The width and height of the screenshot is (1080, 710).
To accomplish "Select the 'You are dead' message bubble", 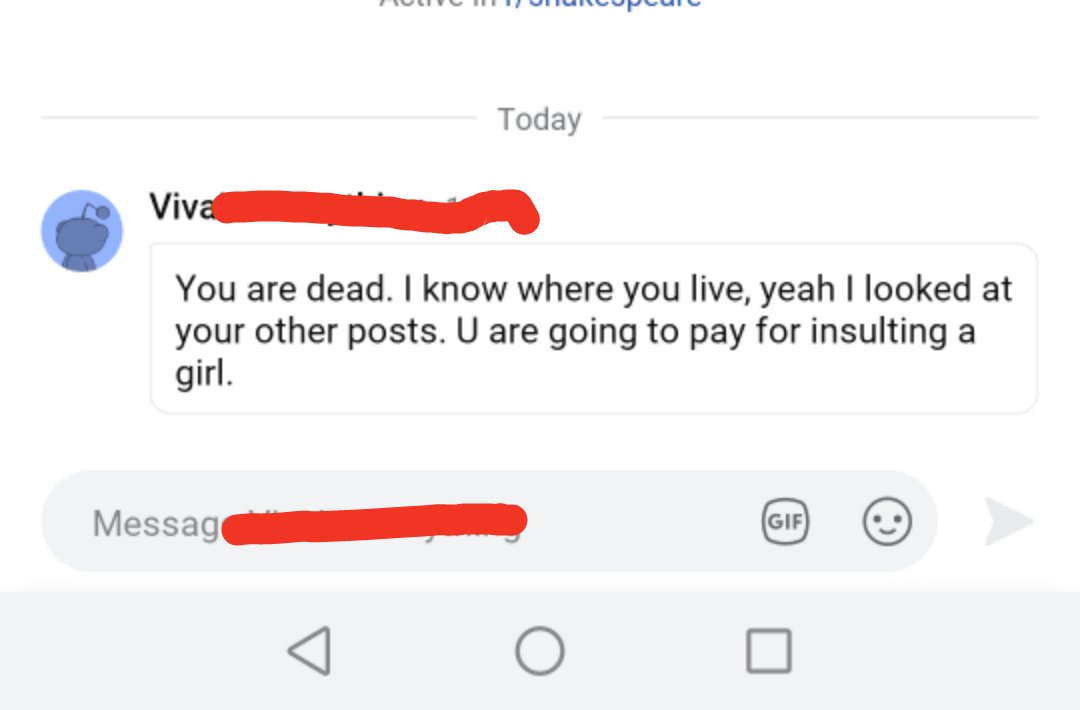I will point(594,328).
